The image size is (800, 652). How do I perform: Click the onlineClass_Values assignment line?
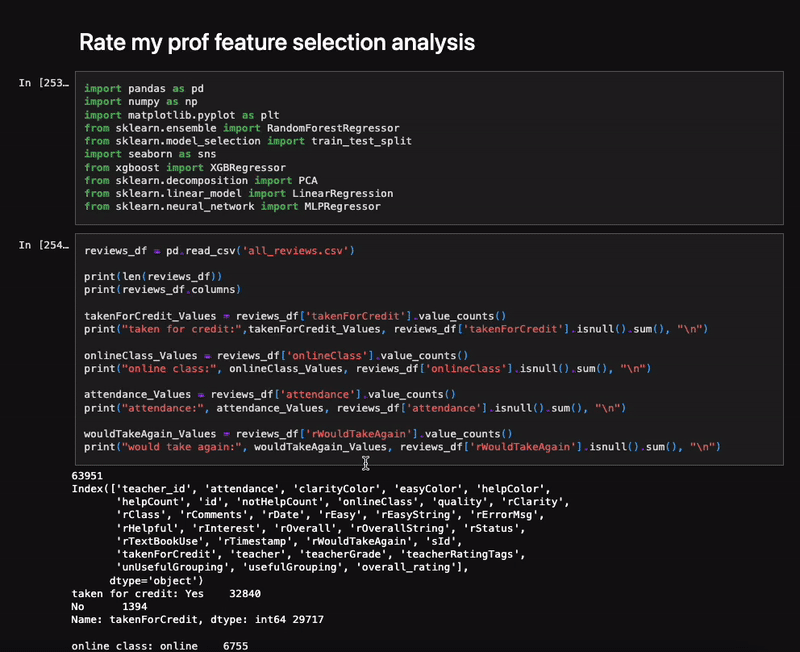276,355
